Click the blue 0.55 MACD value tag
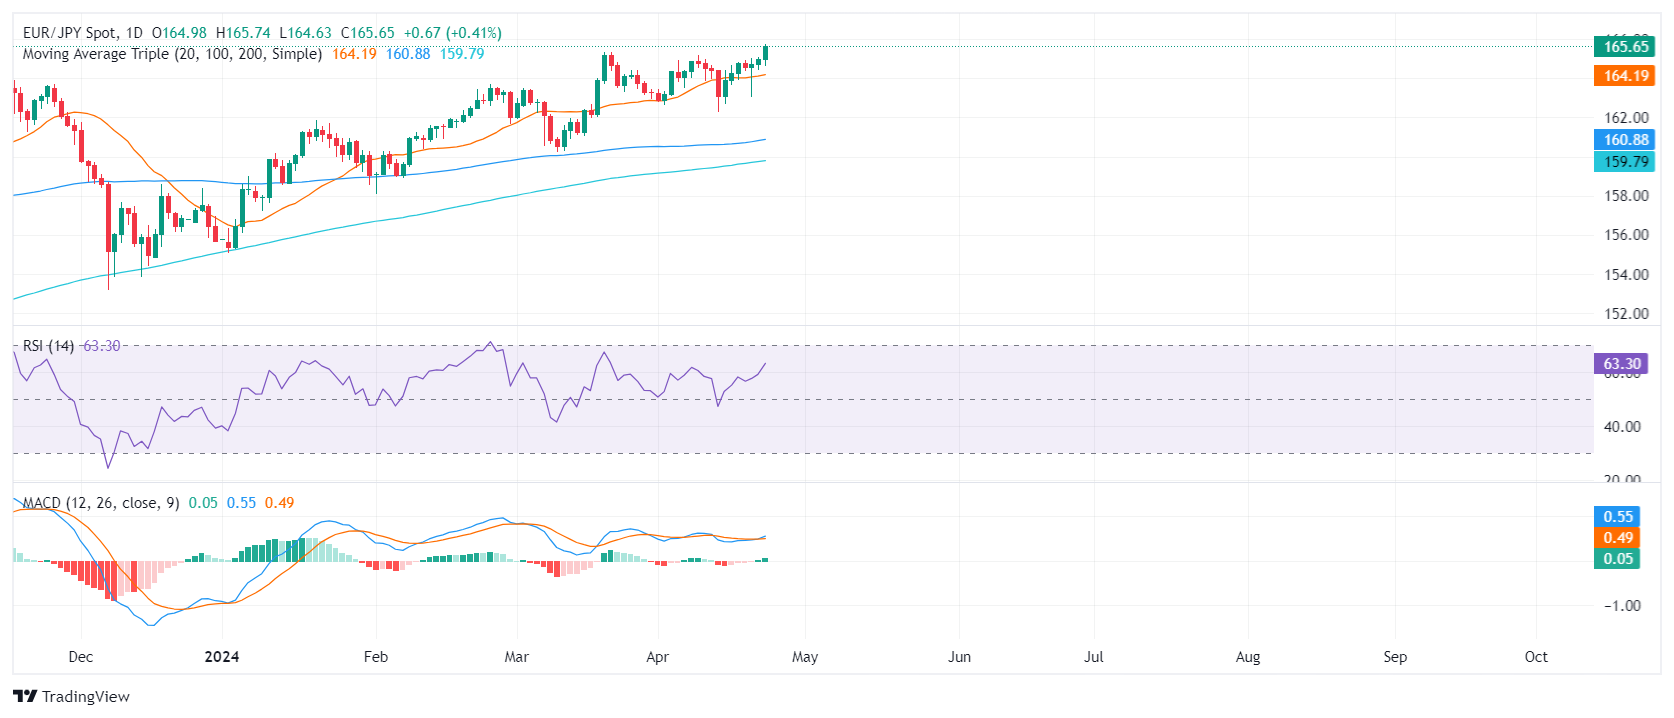The image size is (1674, 718). (1617, 517)
